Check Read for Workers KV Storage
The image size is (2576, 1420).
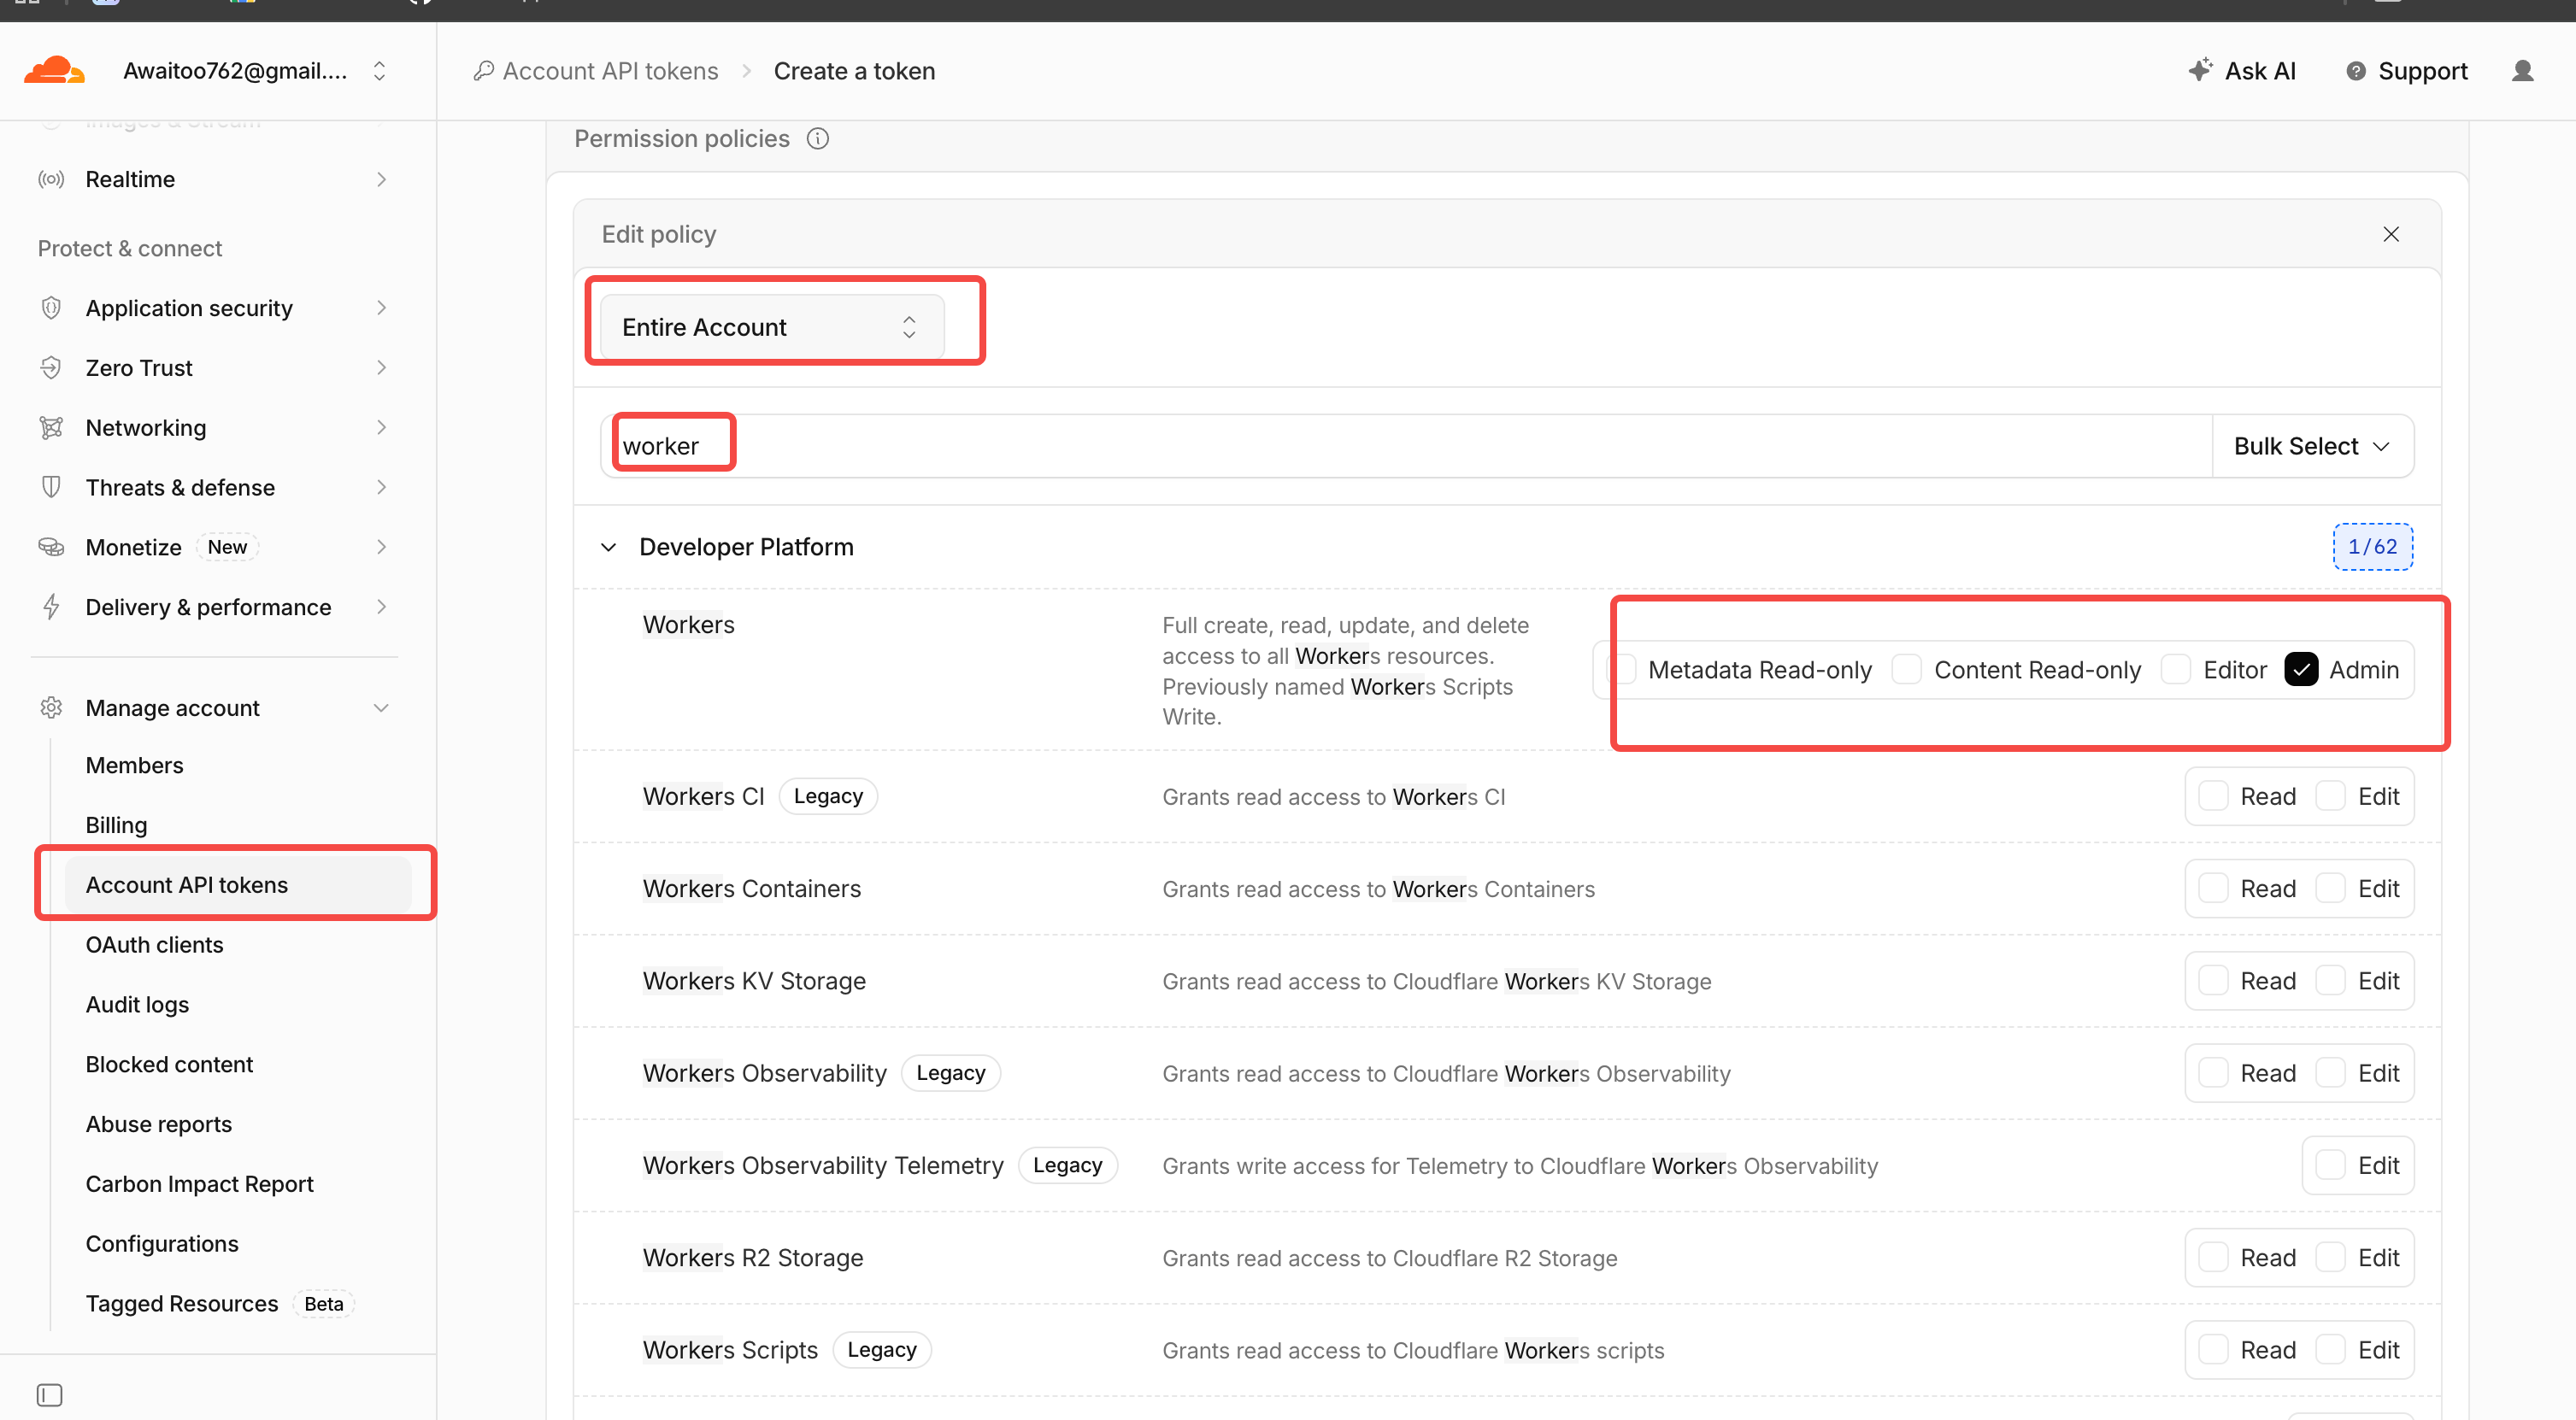[2213, 981]
